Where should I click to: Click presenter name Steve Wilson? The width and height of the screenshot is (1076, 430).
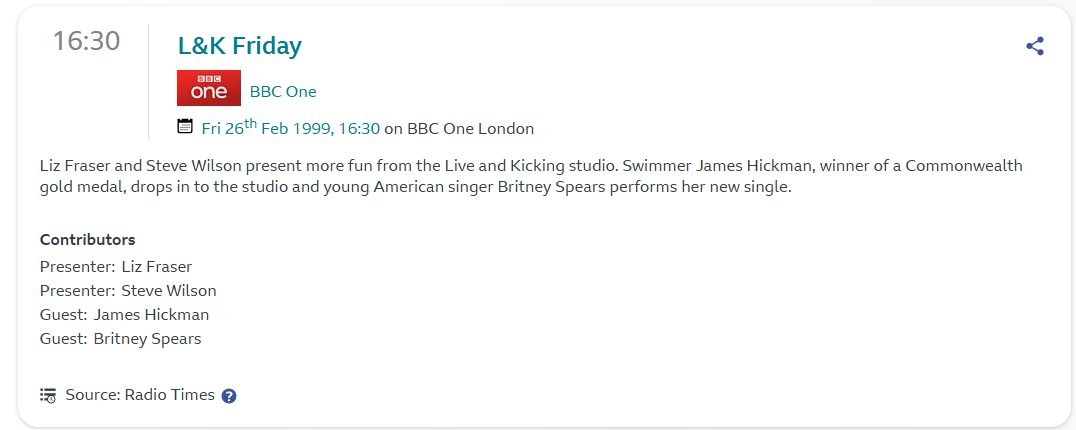[169, 291]
